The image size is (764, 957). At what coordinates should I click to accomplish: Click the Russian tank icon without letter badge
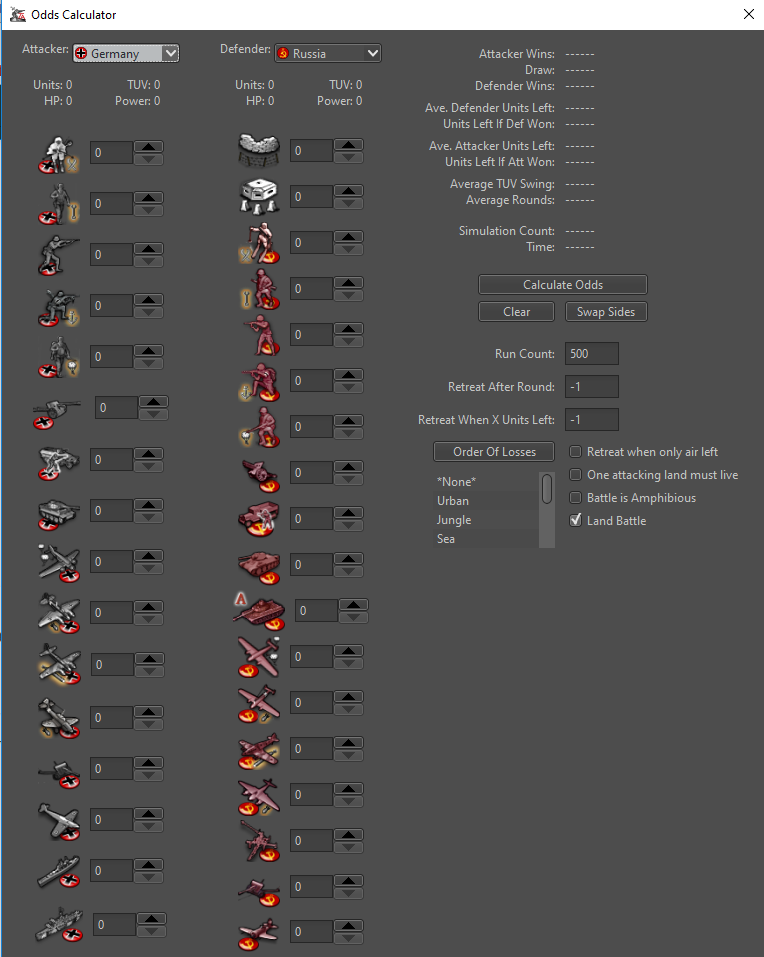click(x=259, y=567)
